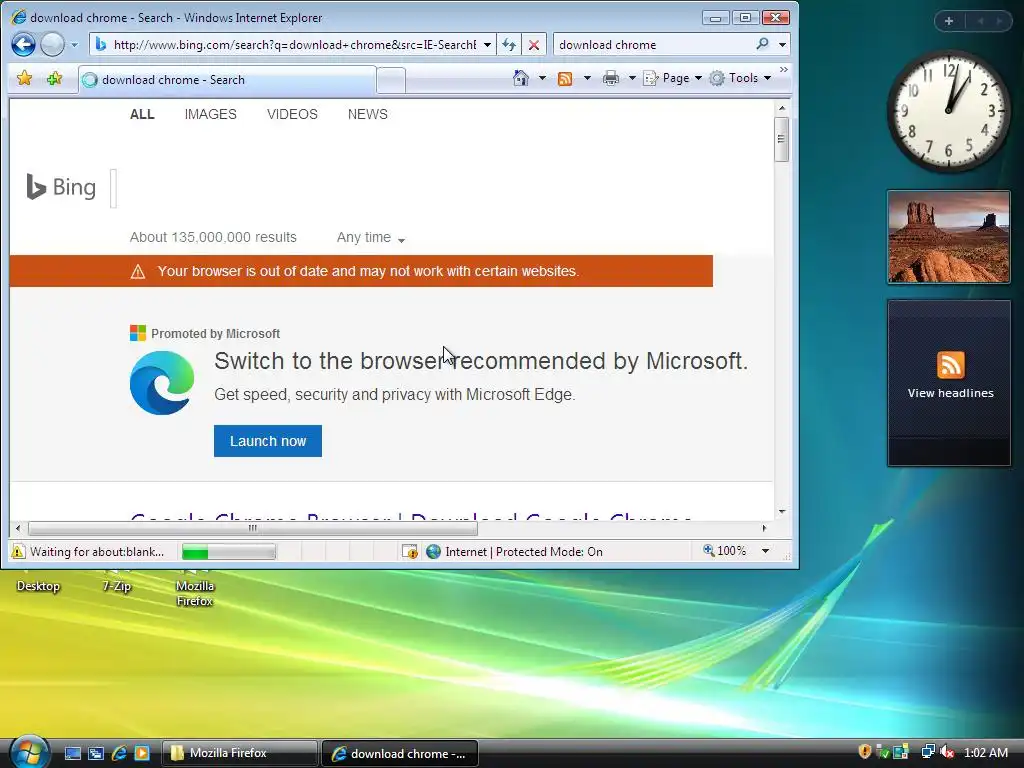1024x768 pixels.
Task: Click the sidebar desert slideshow picture
Action: point(948,237)
